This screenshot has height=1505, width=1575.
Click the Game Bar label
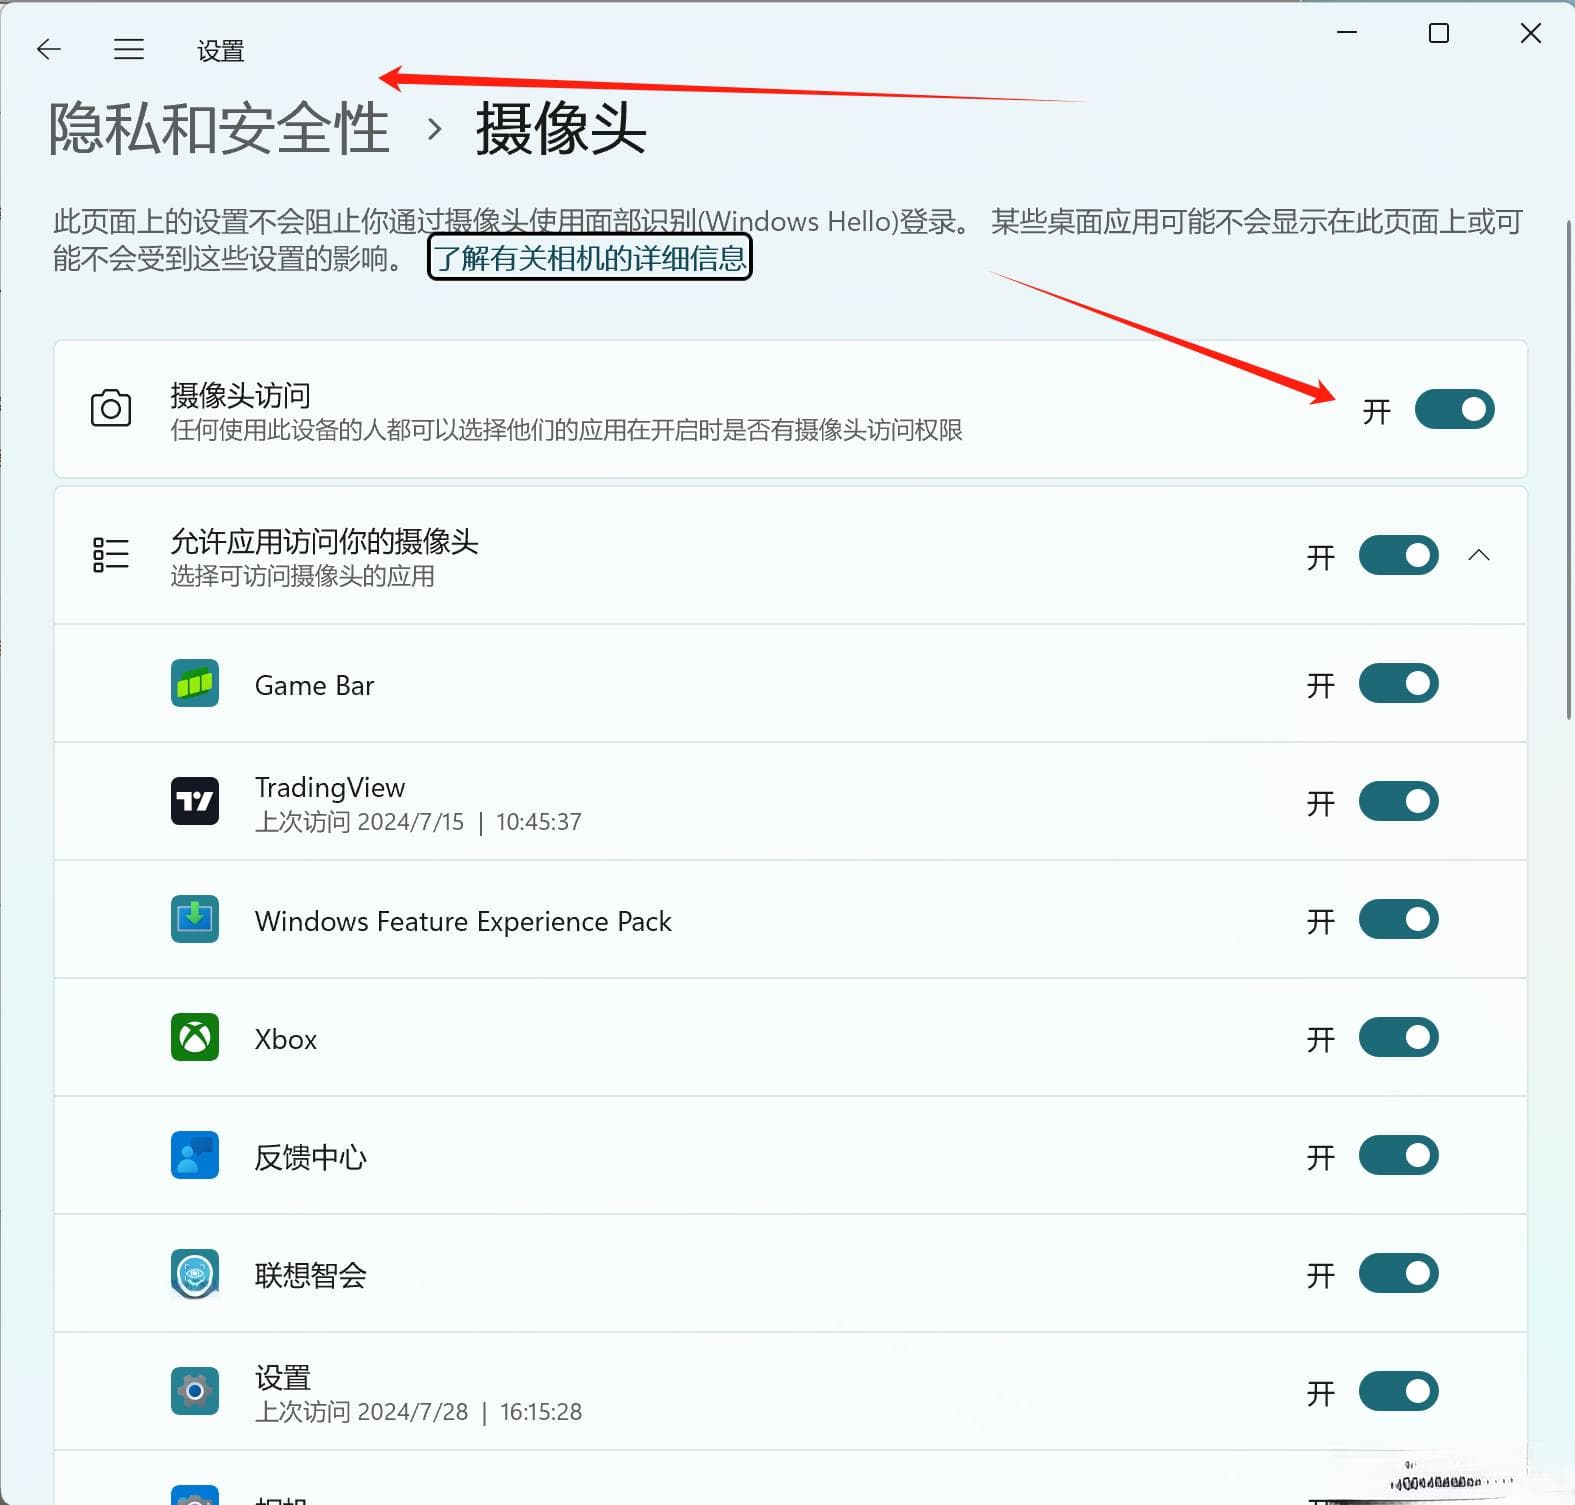coord(314,685)
